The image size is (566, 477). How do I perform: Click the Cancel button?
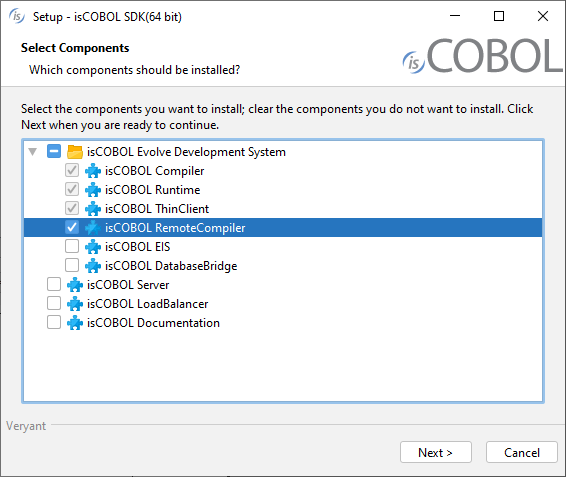pos(522,452)
